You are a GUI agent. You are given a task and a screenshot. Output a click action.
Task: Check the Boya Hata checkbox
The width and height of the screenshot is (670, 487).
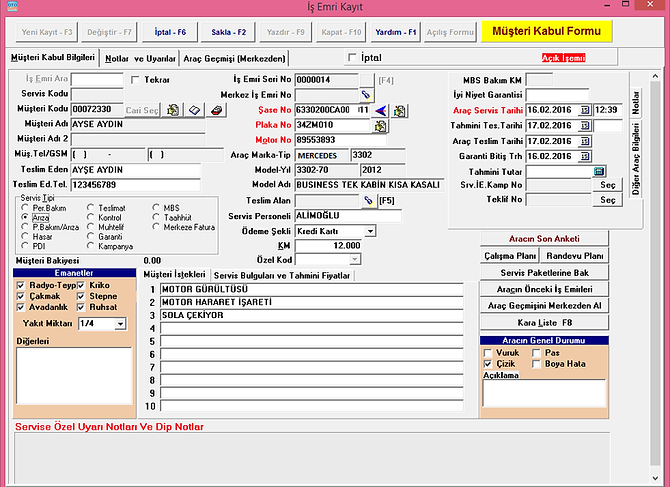coord(536,364)
